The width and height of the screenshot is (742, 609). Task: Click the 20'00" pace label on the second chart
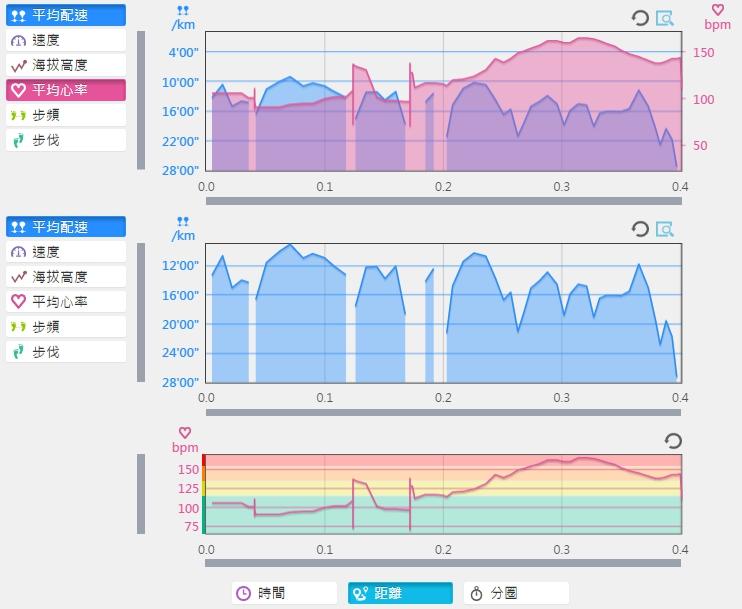click(181, 325)
